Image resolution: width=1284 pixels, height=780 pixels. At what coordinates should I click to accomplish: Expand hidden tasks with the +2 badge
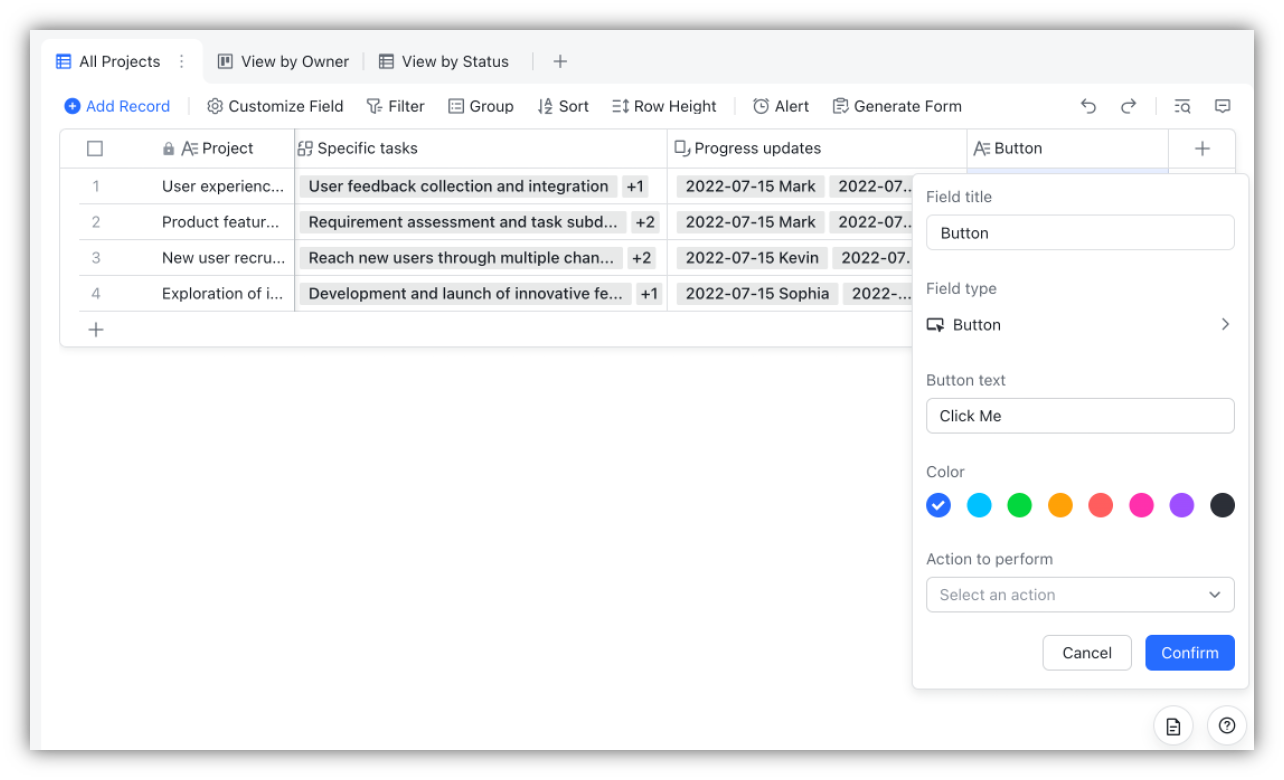click(x=645, y=222)
